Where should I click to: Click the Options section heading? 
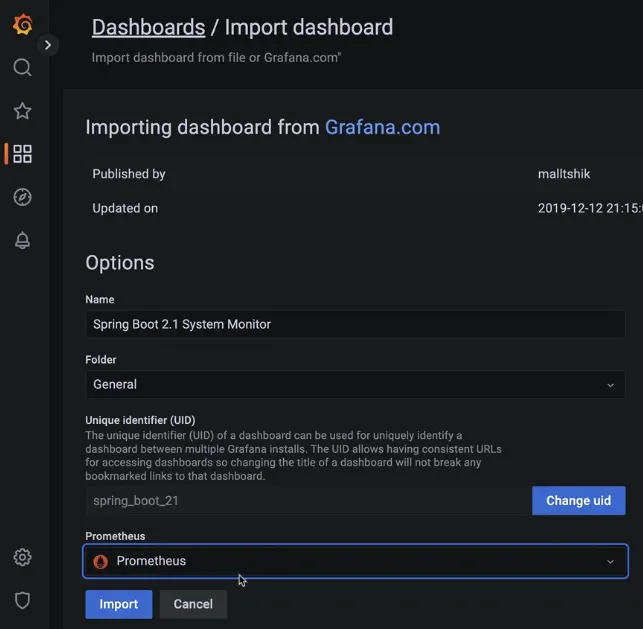click(x=120, y=262)
